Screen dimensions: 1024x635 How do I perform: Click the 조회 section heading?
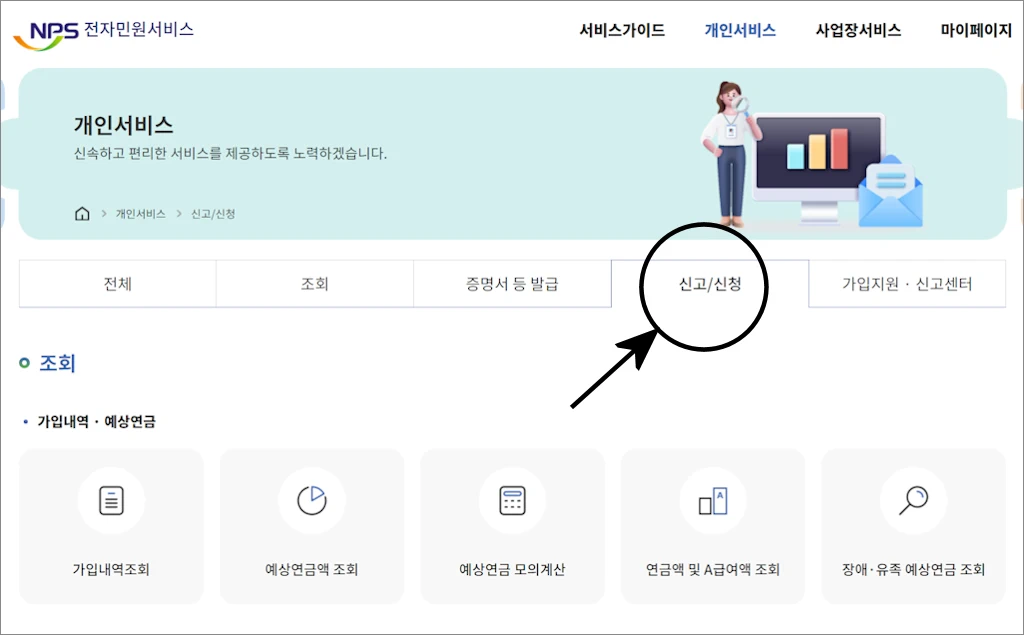57,363
